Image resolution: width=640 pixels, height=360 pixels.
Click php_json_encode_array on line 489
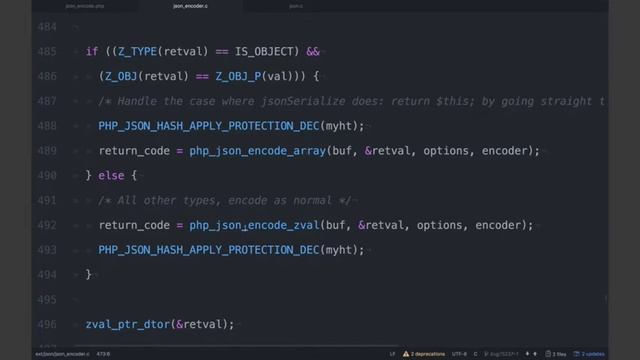258,151
